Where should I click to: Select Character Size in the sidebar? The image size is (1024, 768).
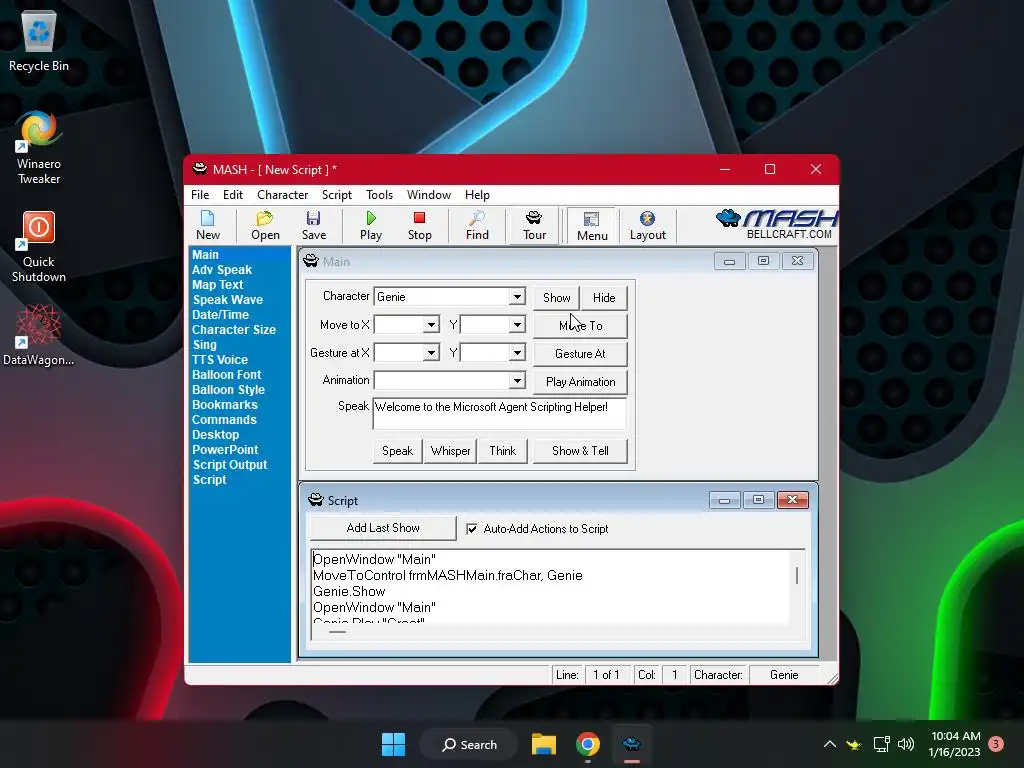coord(234,330)
